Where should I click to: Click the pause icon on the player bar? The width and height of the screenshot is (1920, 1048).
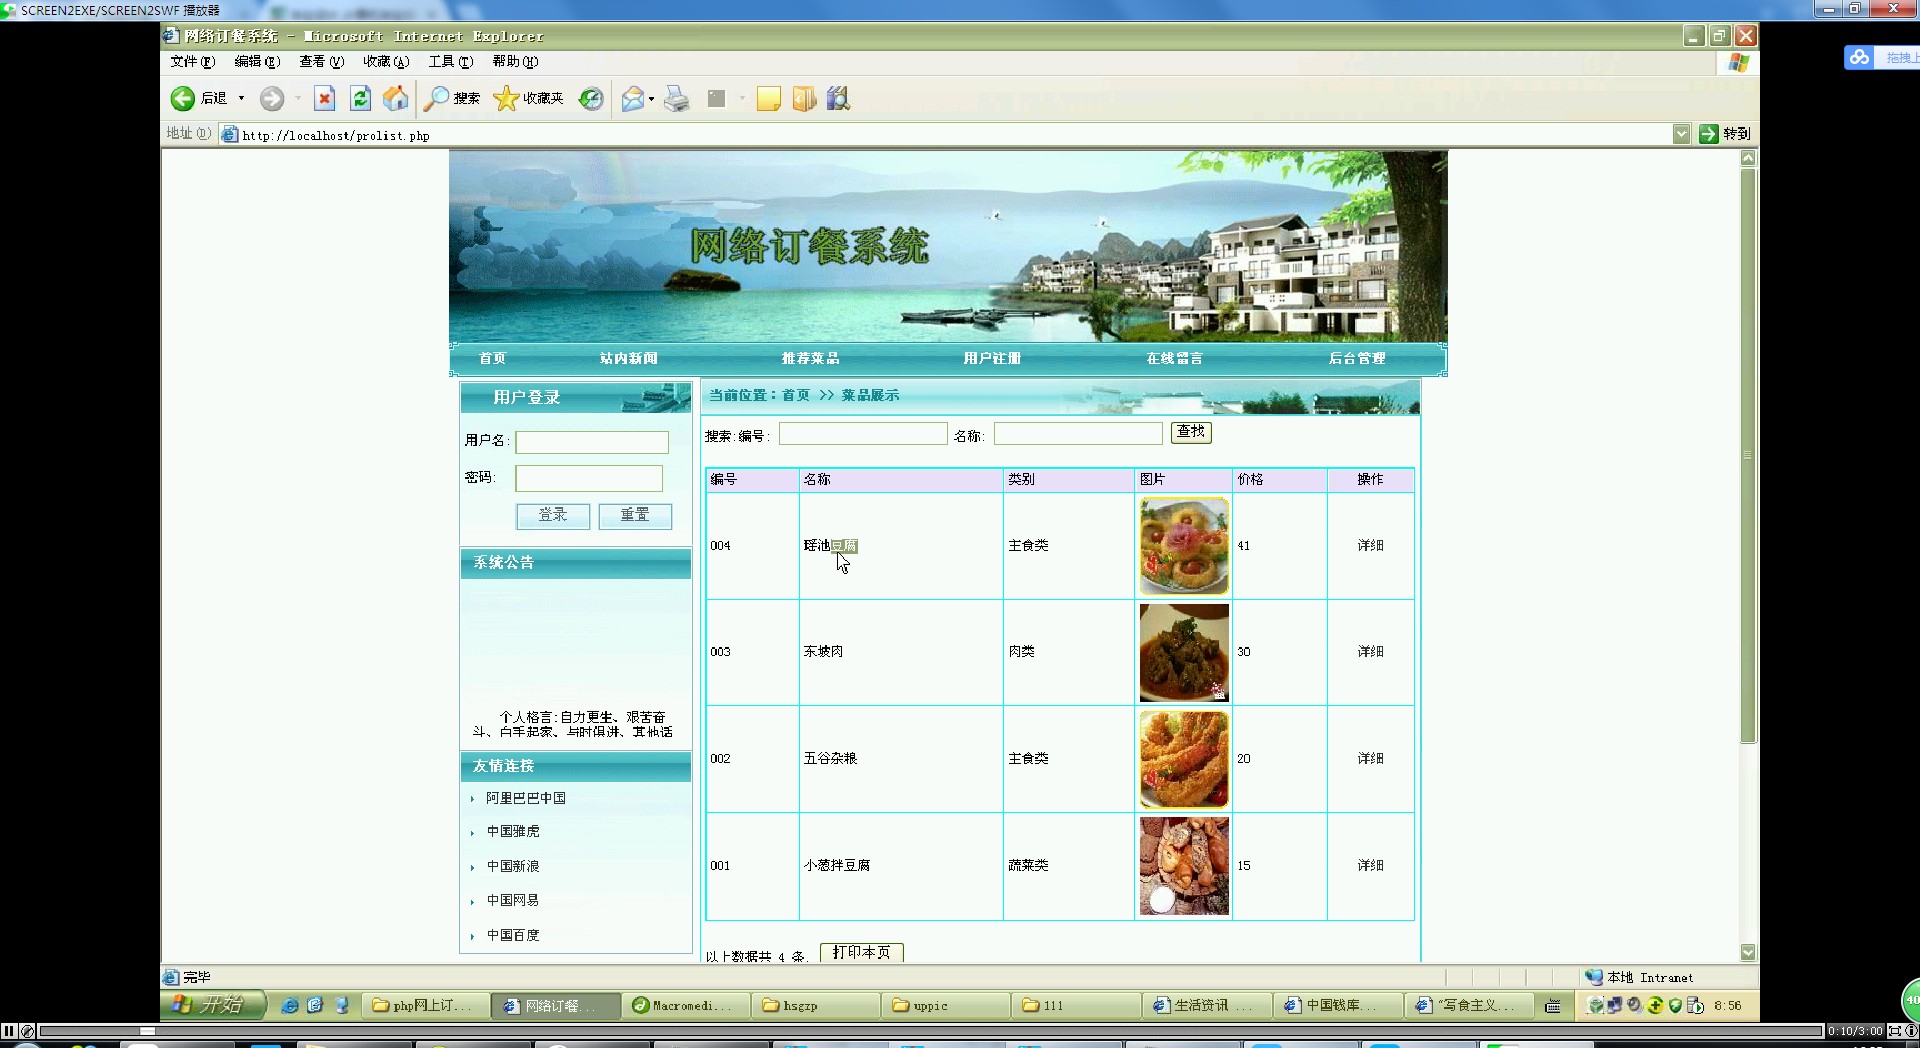pos(9,1030)
